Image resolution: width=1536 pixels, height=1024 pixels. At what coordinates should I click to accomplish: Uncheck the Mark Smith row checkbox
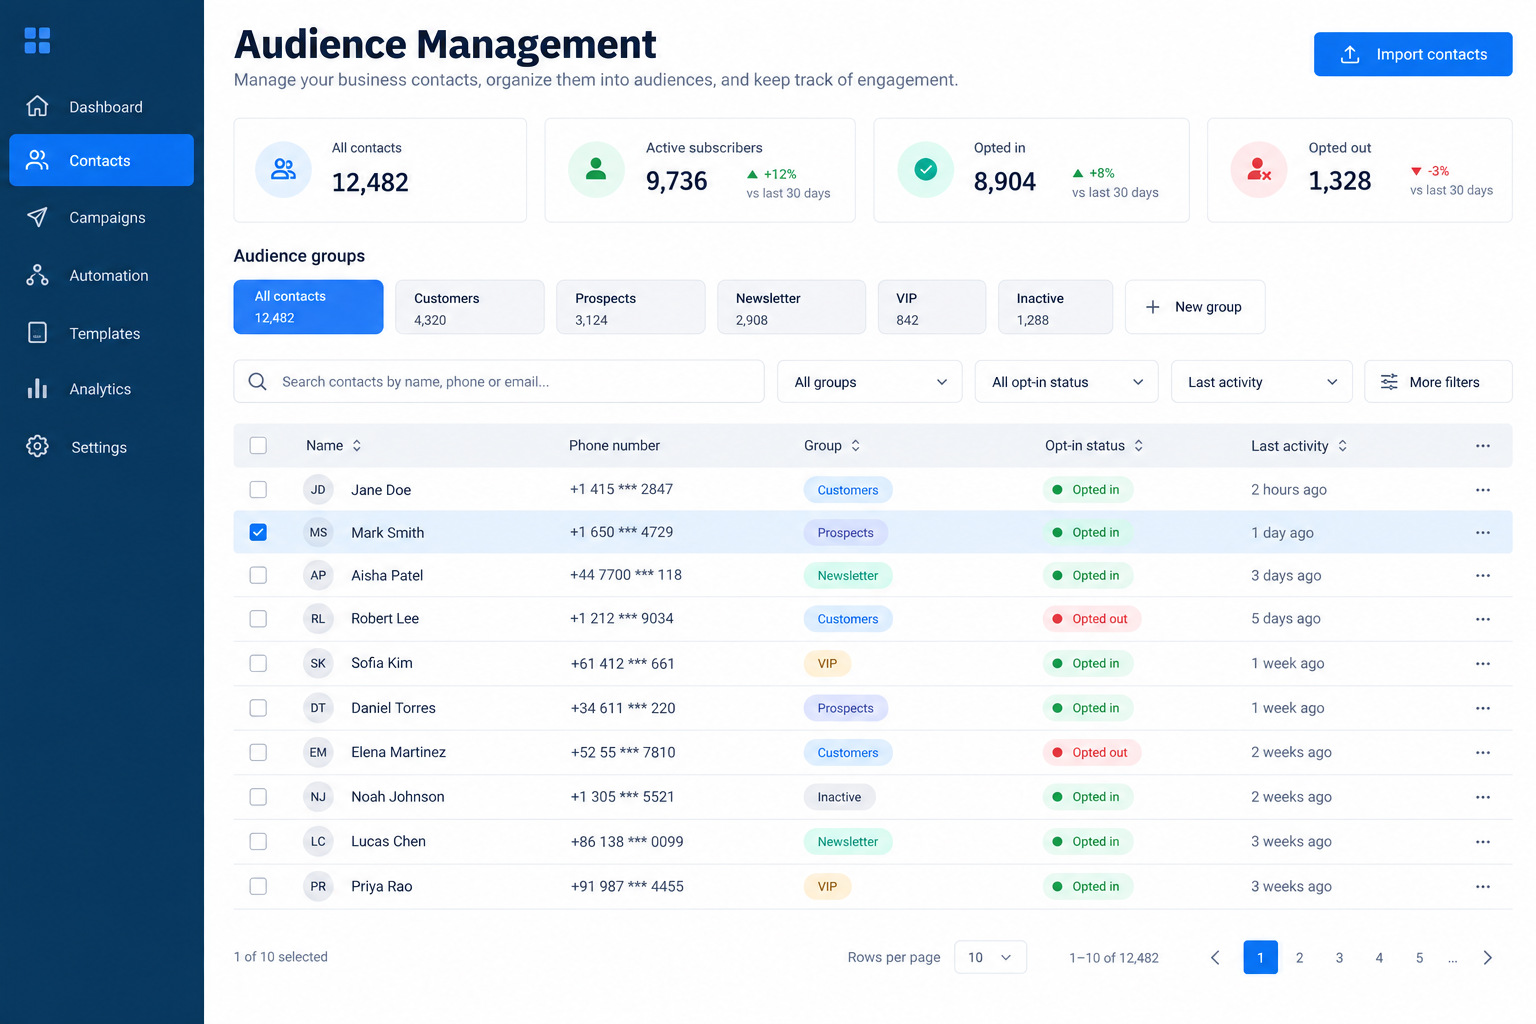[x=258, y=533]
